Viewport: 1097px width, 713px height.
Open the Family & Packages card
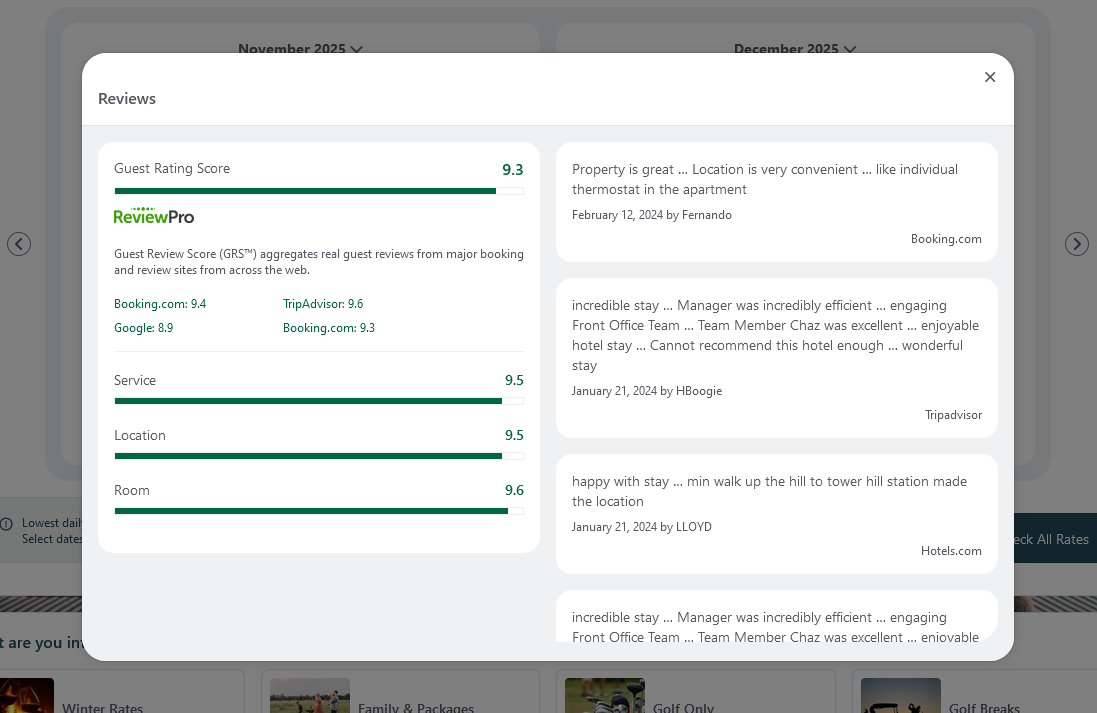click(x=400, y=693)
